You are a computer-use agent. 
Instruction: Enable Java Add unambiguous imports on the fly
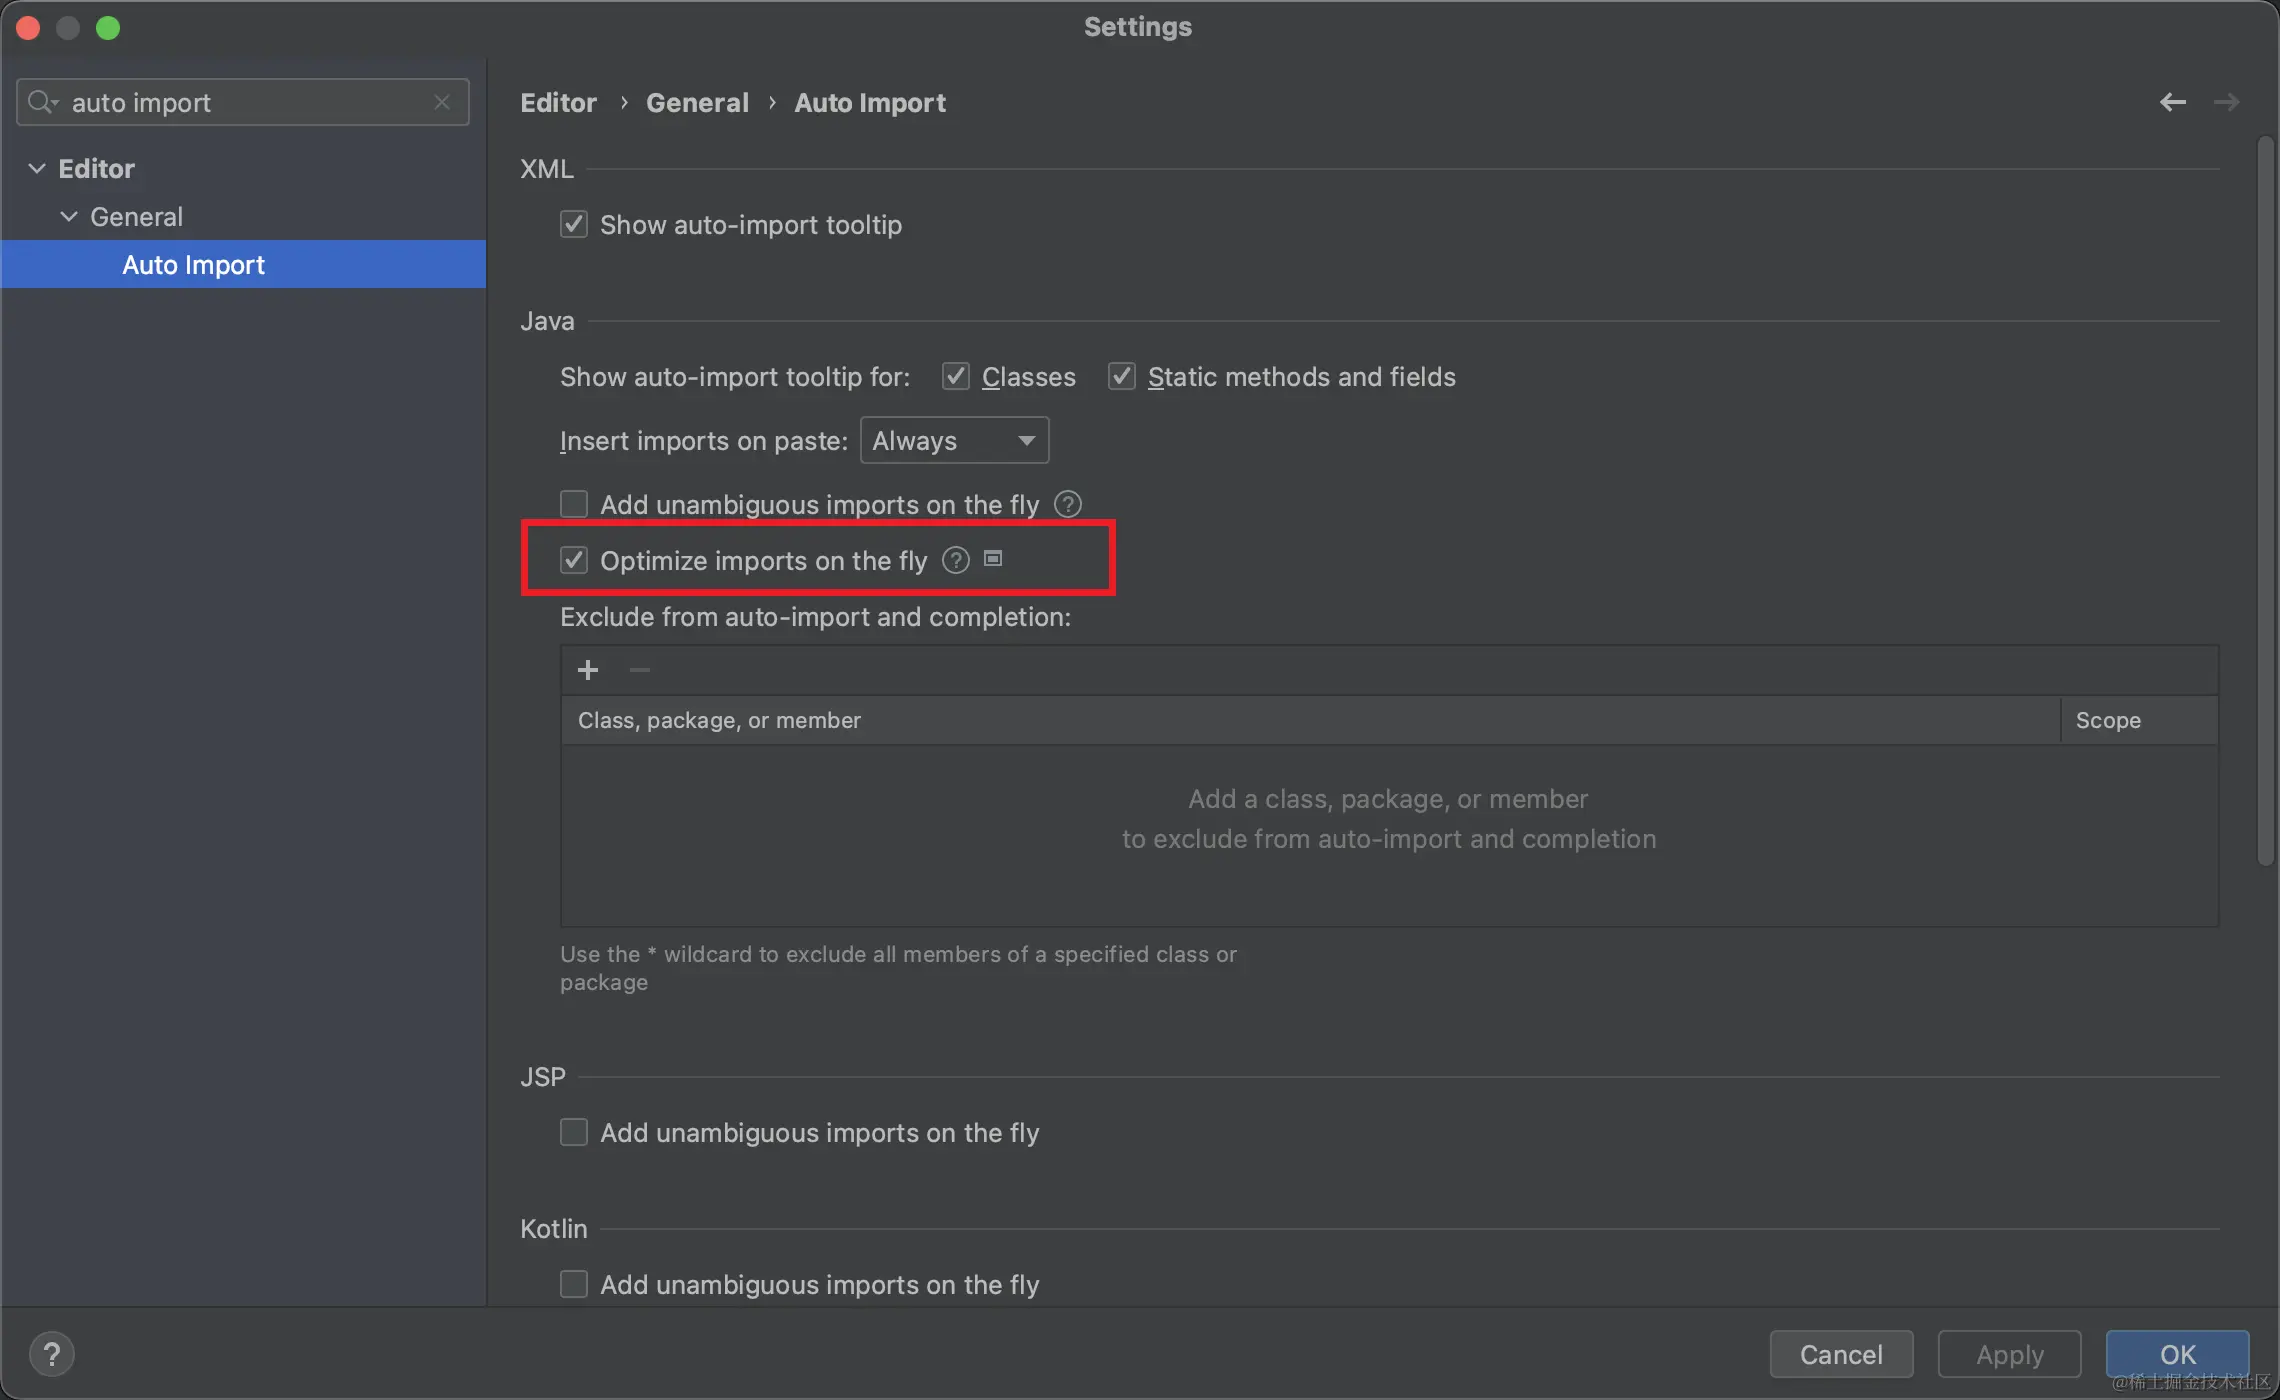coord(574,504)
